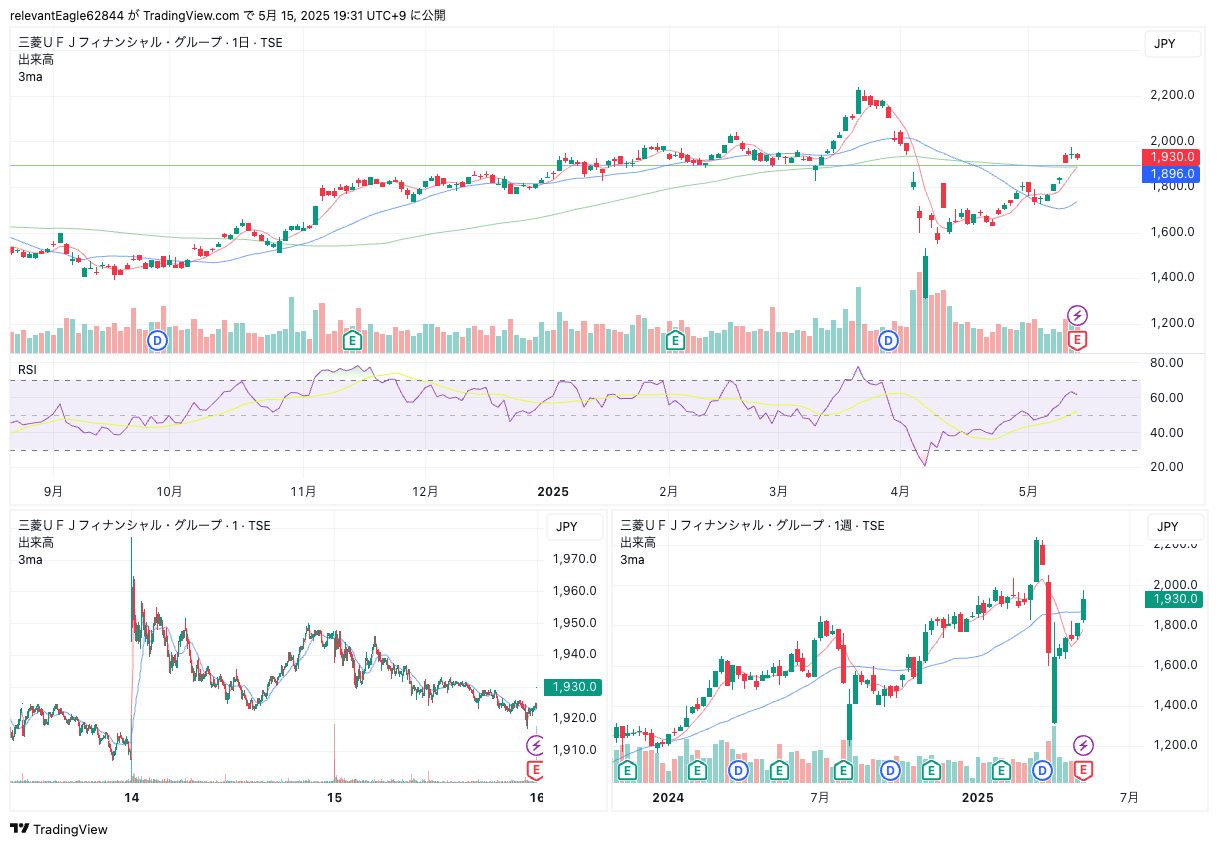1218x846 pixels.
Task: Click the publish info text at the top
Action: [x=228, y=15]
